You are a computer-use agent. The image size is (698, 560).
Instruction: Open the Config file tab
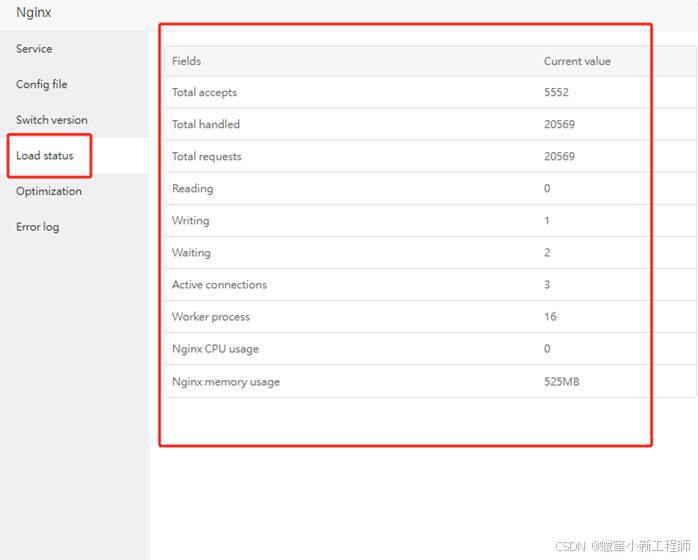point(41,84)
